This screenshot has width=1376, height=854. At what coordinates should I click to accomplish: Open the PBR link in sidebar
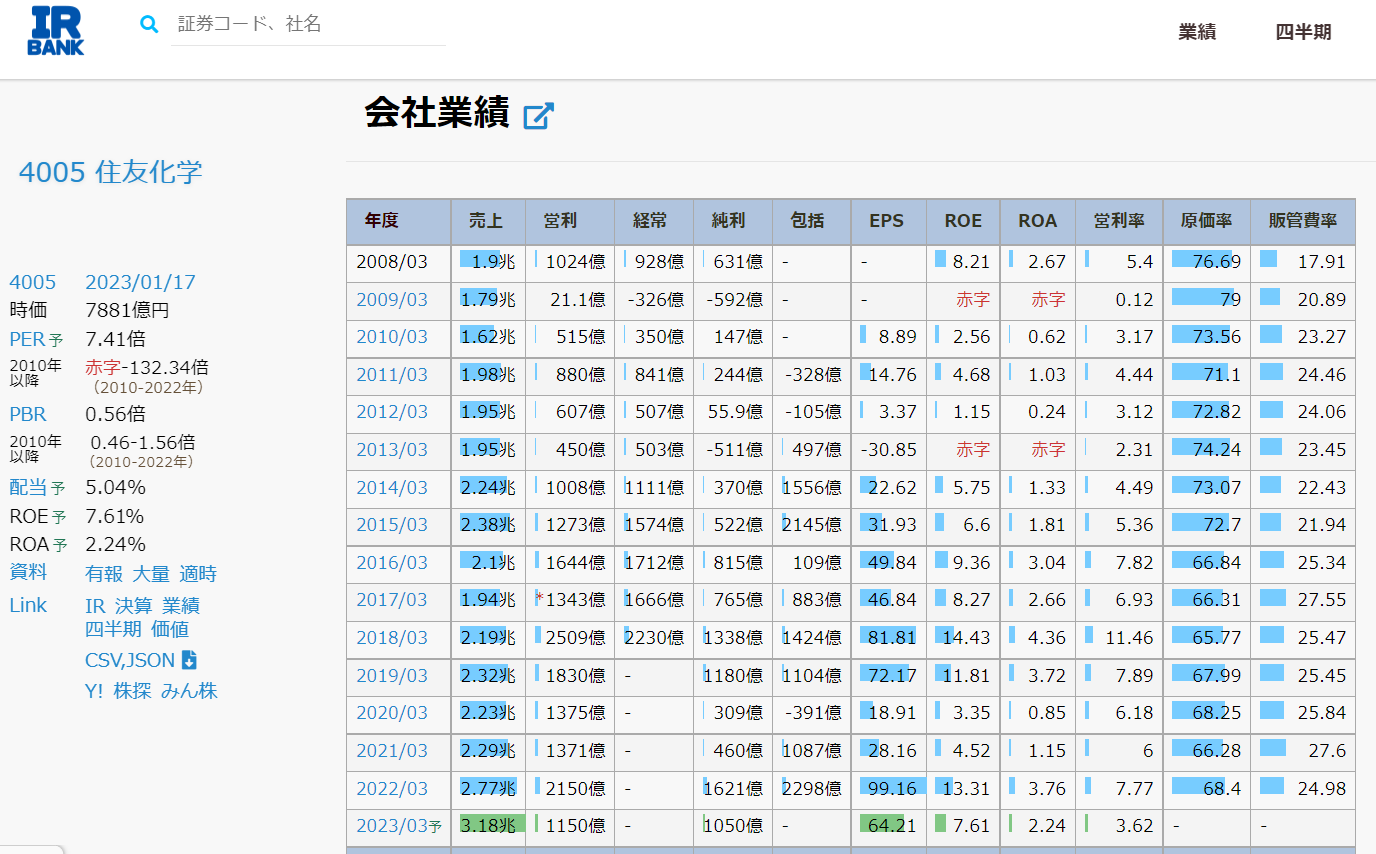[x=28, y=414]
